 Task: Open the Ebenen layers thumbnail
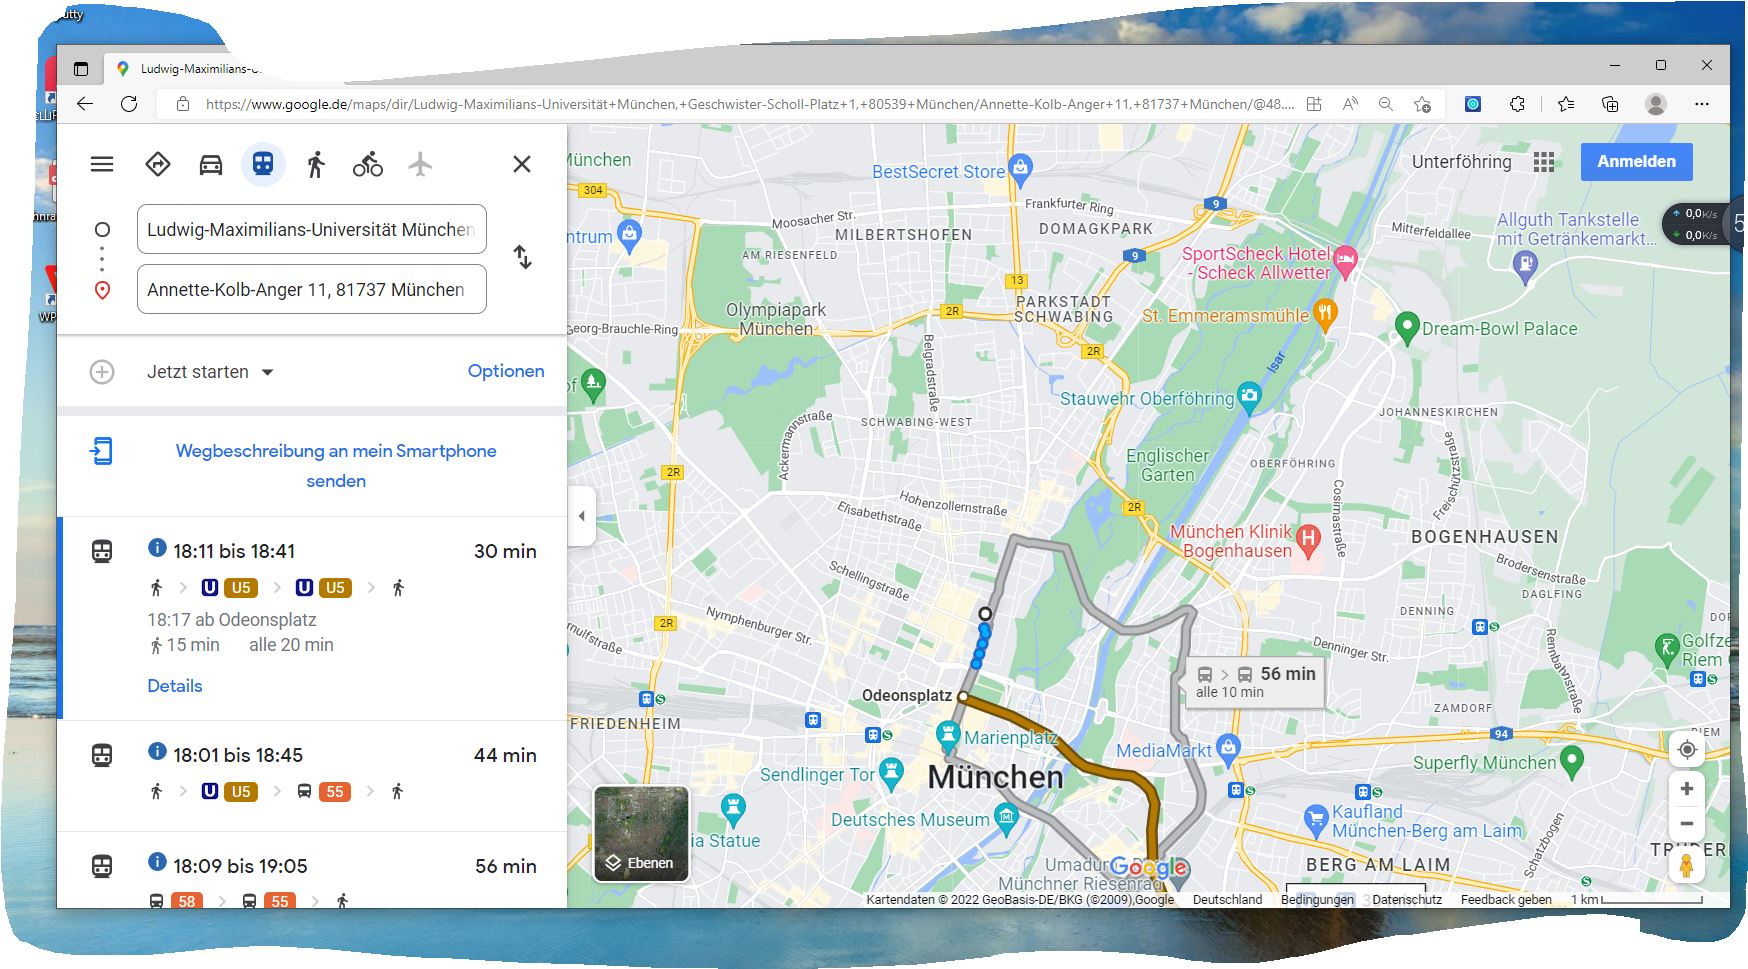[x=641, y=833]
